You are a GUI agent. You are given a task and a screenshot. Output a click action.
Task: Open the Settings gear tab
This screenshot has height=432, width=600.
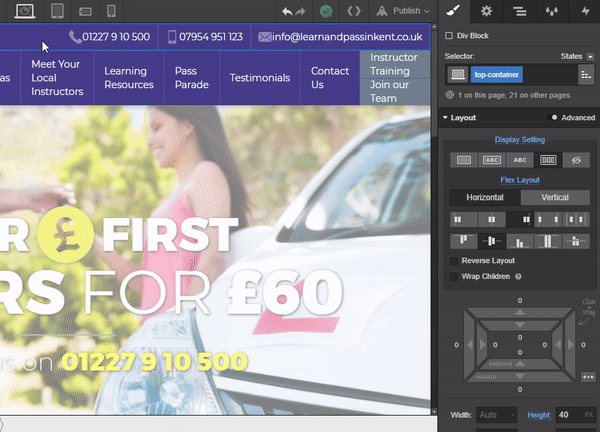click(486, 11)
